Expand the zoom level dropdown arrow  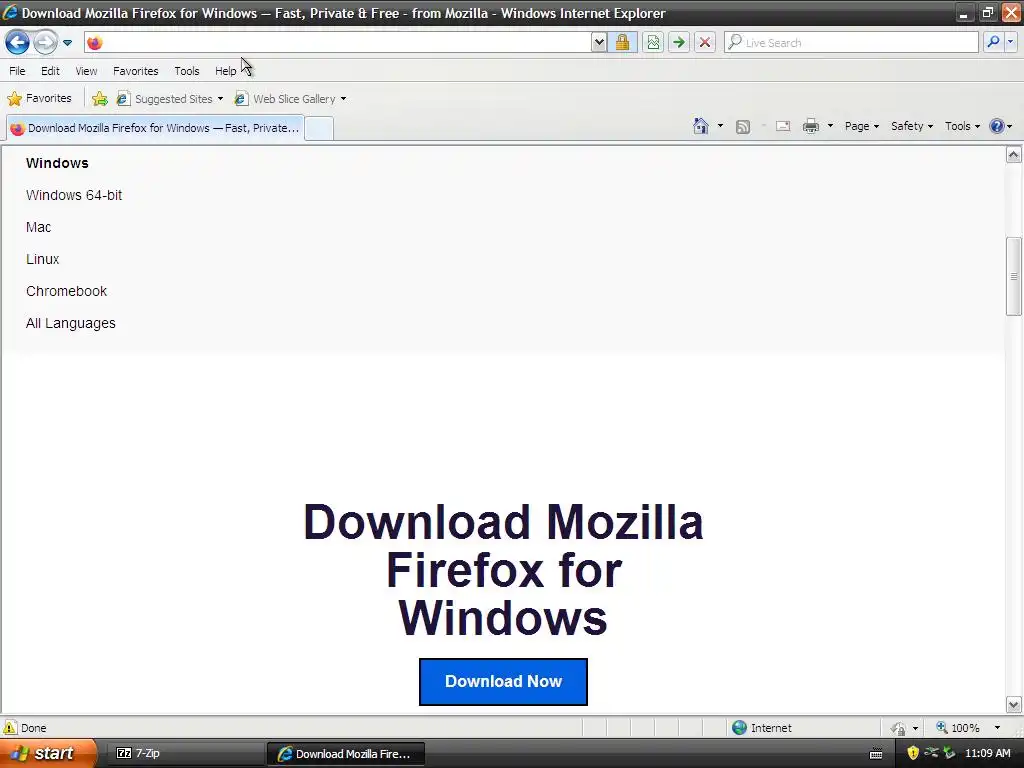[997, 728]
